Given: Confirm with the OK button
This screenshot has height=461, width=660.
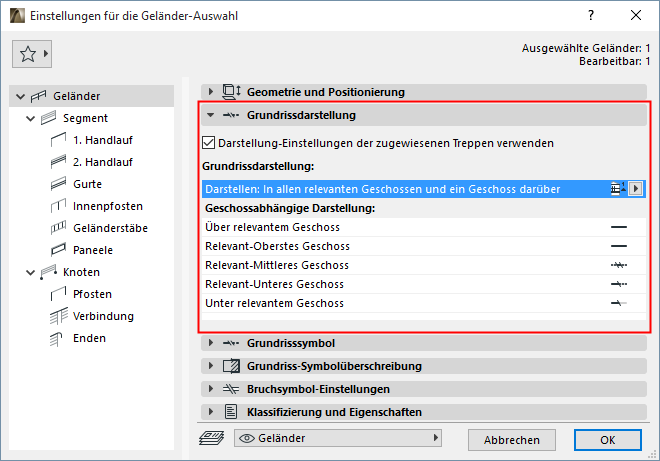Looking at the screenshot, I should (x=607, y=439).
